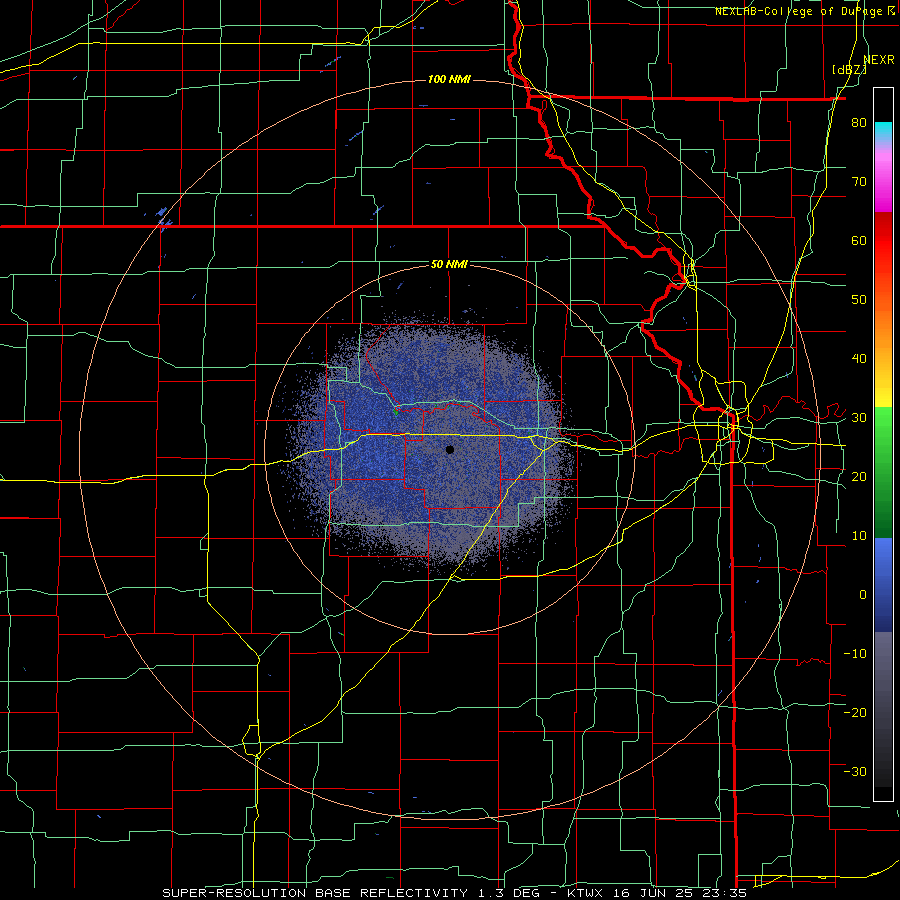The height and width of the screenshot is (900, 900).
Task: Click the 40 dBZ label on color scale
Action: [x=859, y=359]
